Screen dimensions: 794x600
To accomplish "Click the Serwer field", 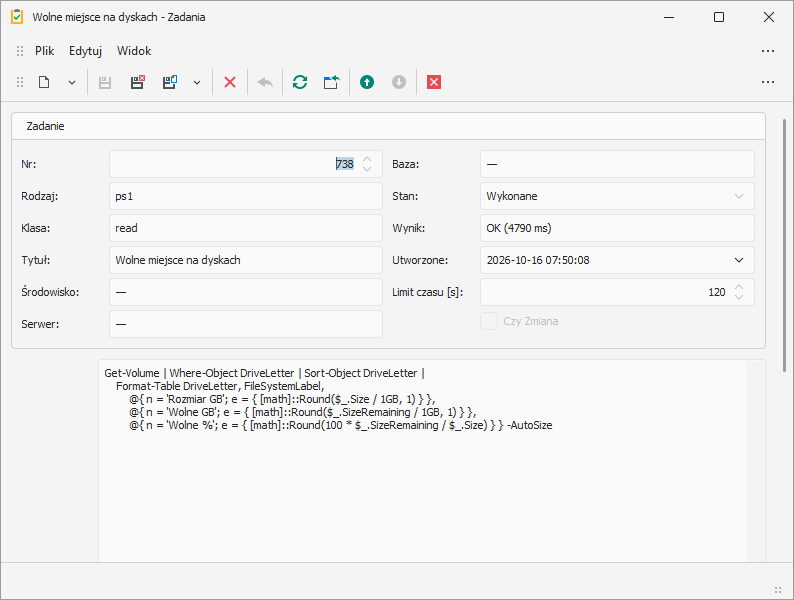I will coord(246,324).
